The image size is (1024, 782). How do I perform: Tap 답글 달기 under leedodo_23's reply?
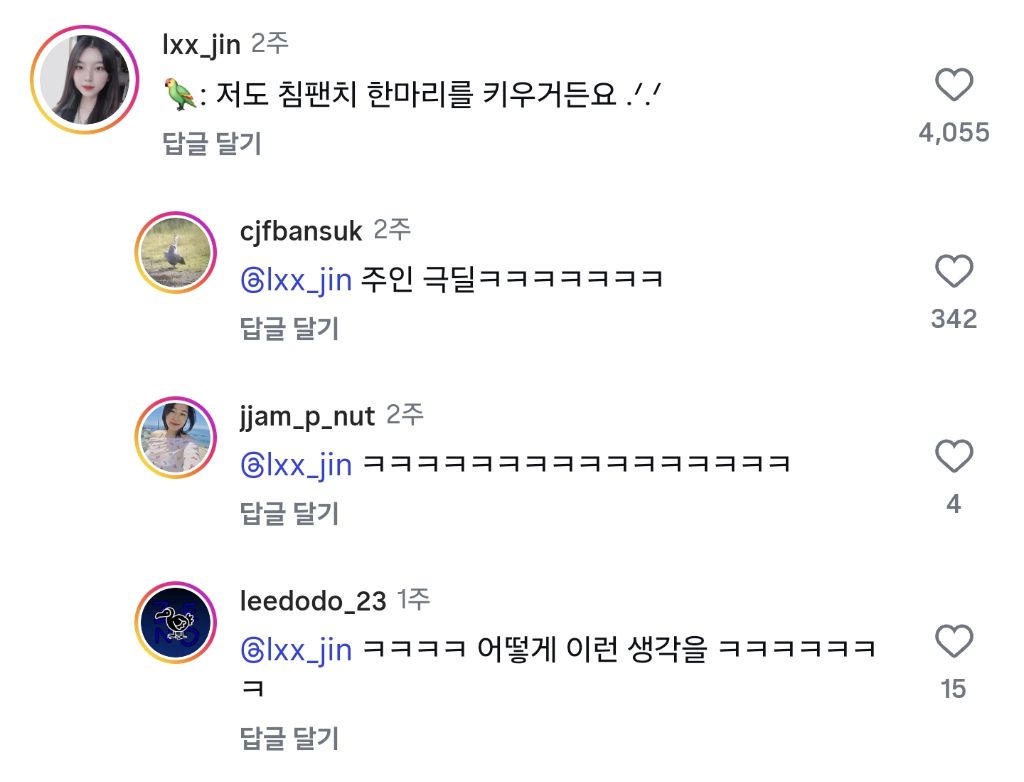click(x=290, y=739)
